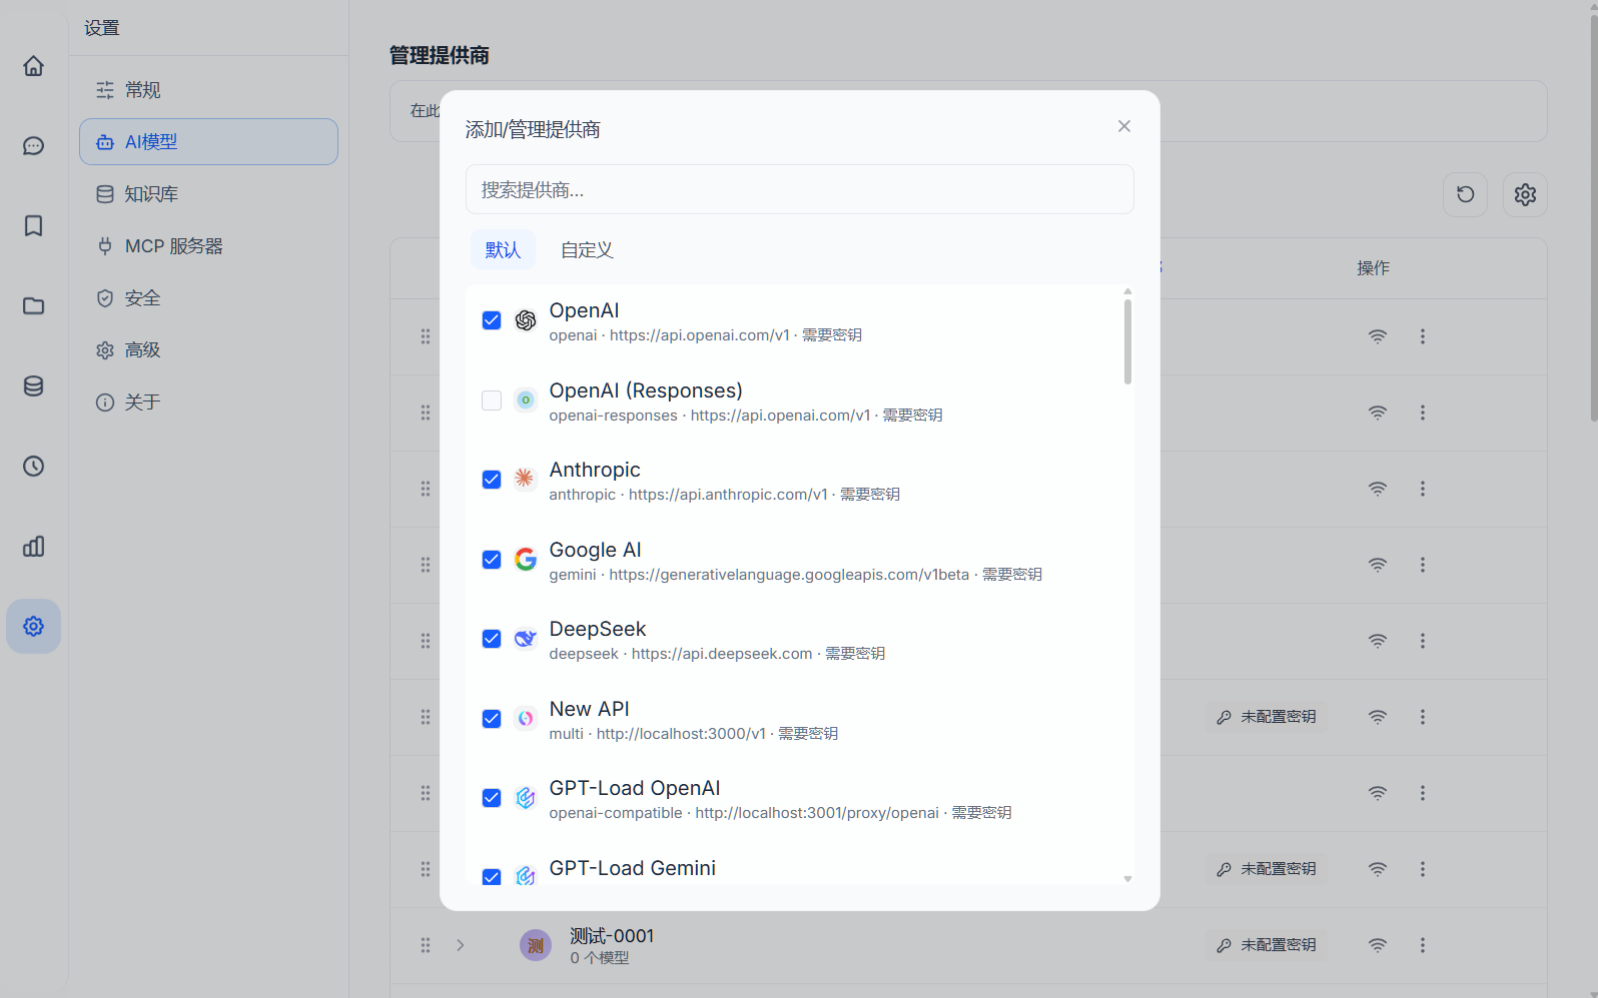This screenshot has width=1598, height=998.
Task: Expand the 测试-0001 provider row
Action: tap(460, 945)
